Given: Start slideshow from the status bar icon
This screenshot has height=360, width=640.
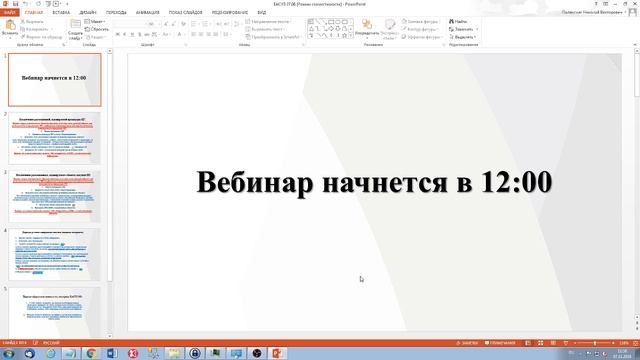Looking at the screenshot, I should [x=566, y=343].
